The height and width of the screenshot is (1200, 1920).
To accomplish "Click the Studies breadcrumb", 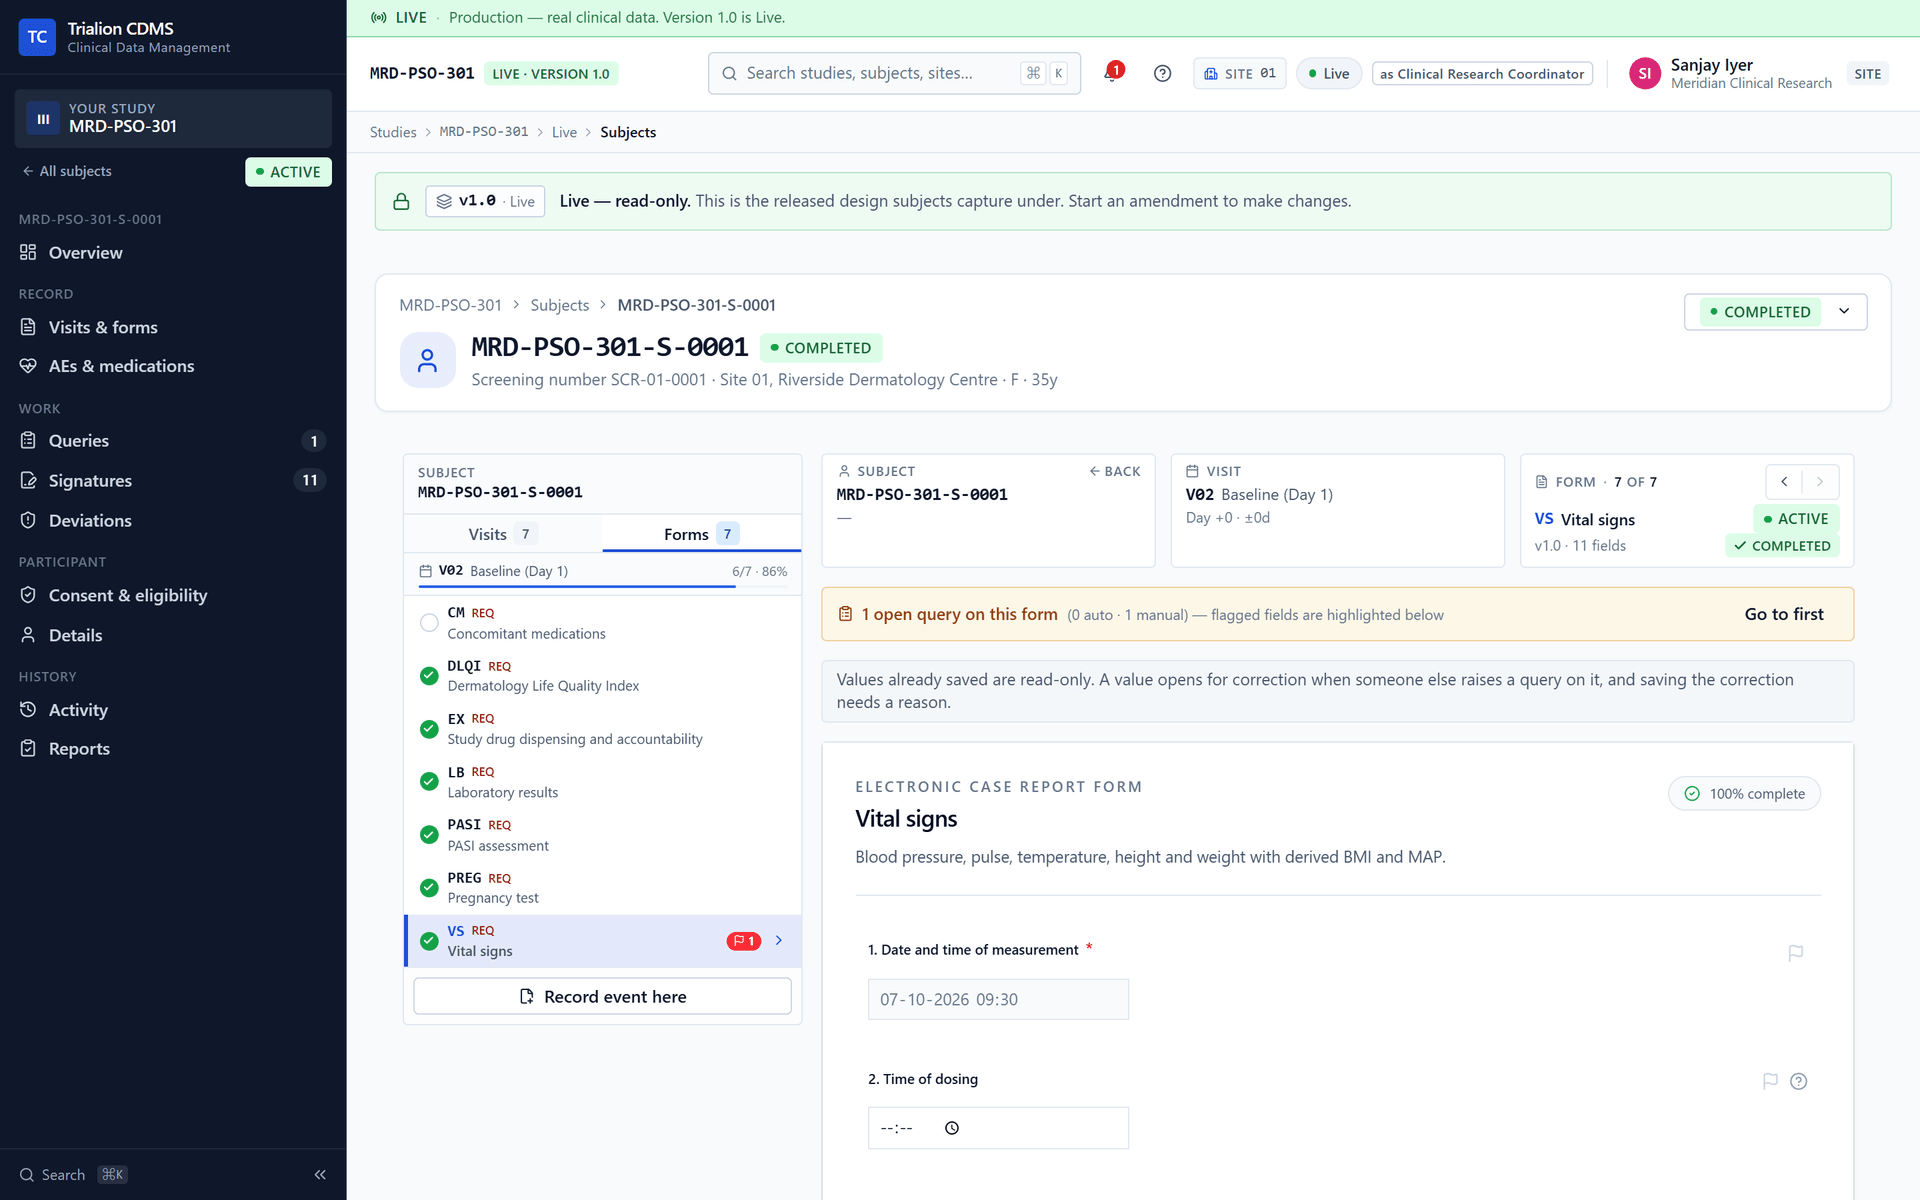I will pos(393,132).
